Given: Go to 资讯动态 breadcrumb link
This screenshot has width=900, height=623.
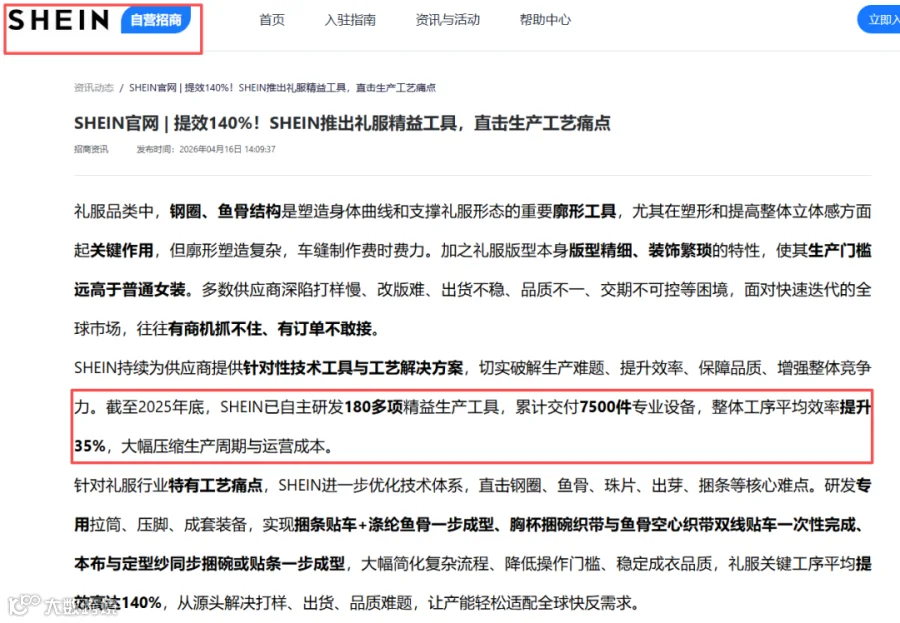Looking at the screenshot, I should (94, 87).
